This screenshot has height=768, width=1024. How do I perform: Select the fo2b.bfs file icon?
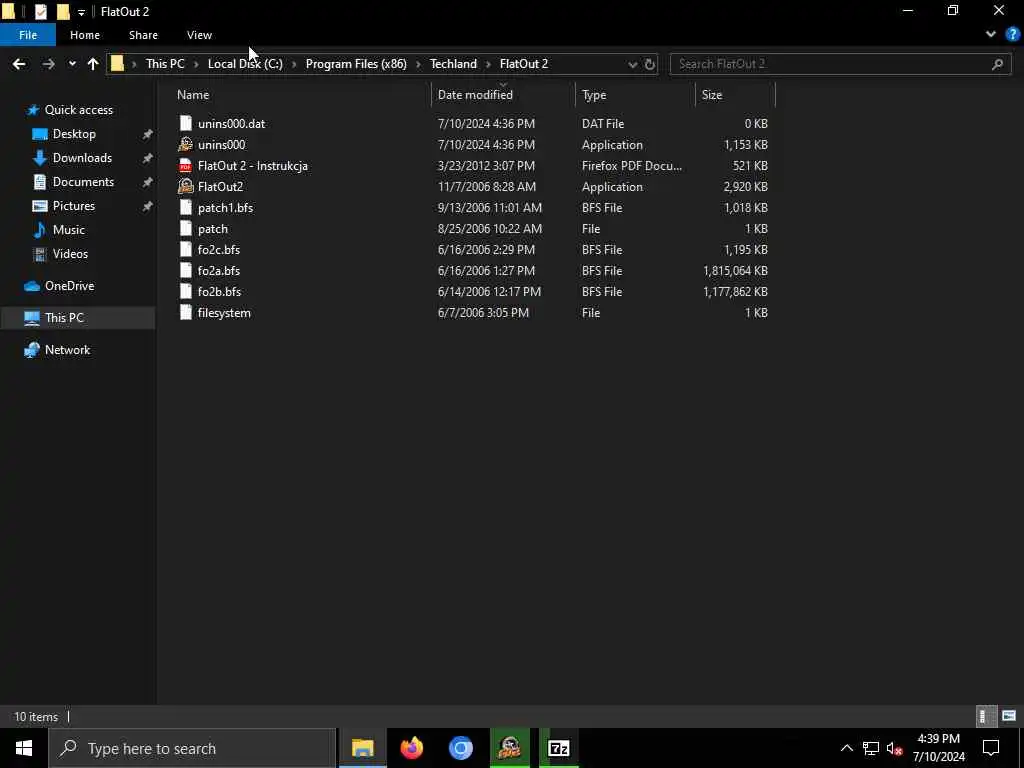tap(185, 291)
